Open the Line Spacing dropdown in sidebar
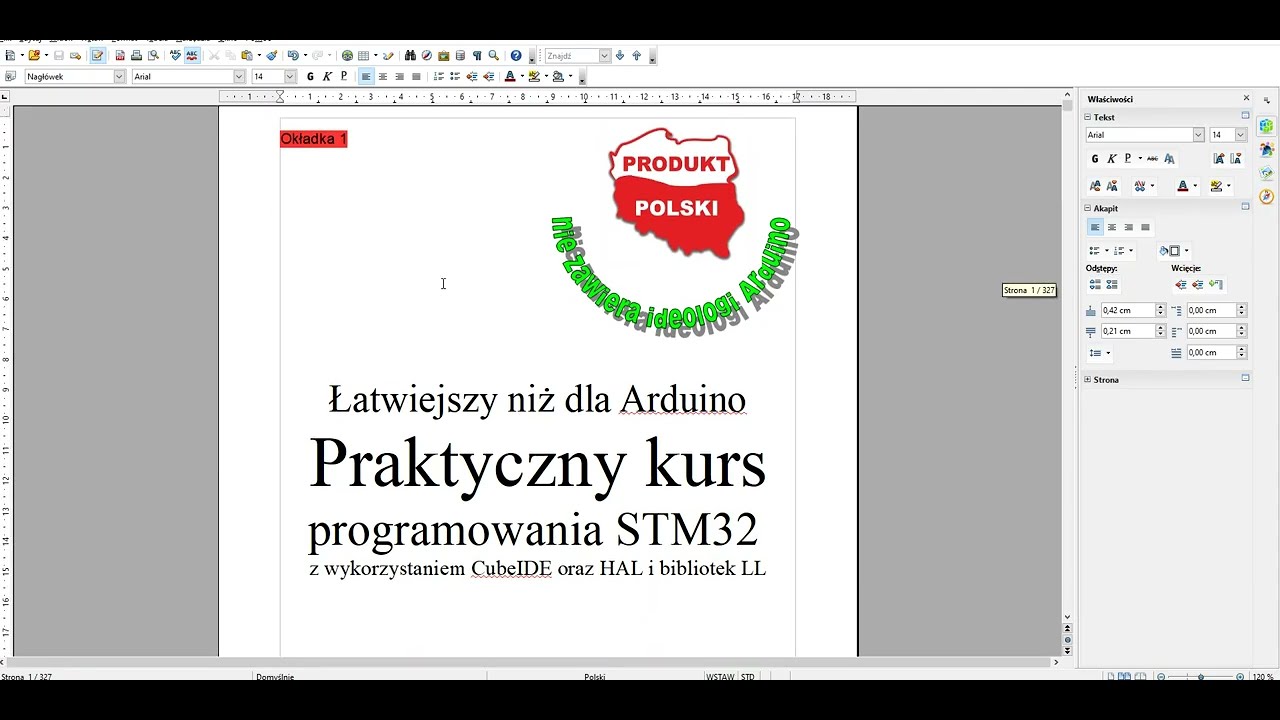The image size is (1280, 720). click(1108, 353)
